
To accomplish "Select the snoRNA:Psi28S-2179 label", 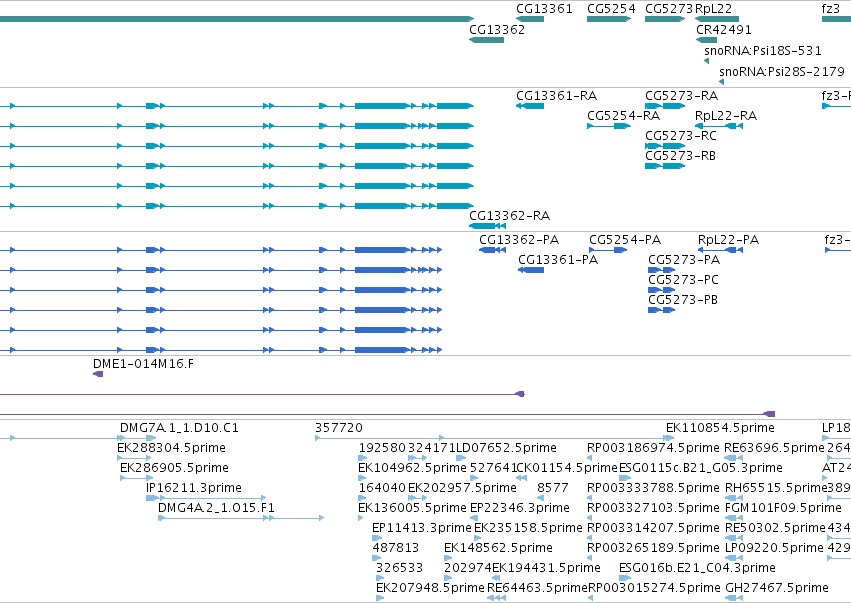I will coord(782,72).
